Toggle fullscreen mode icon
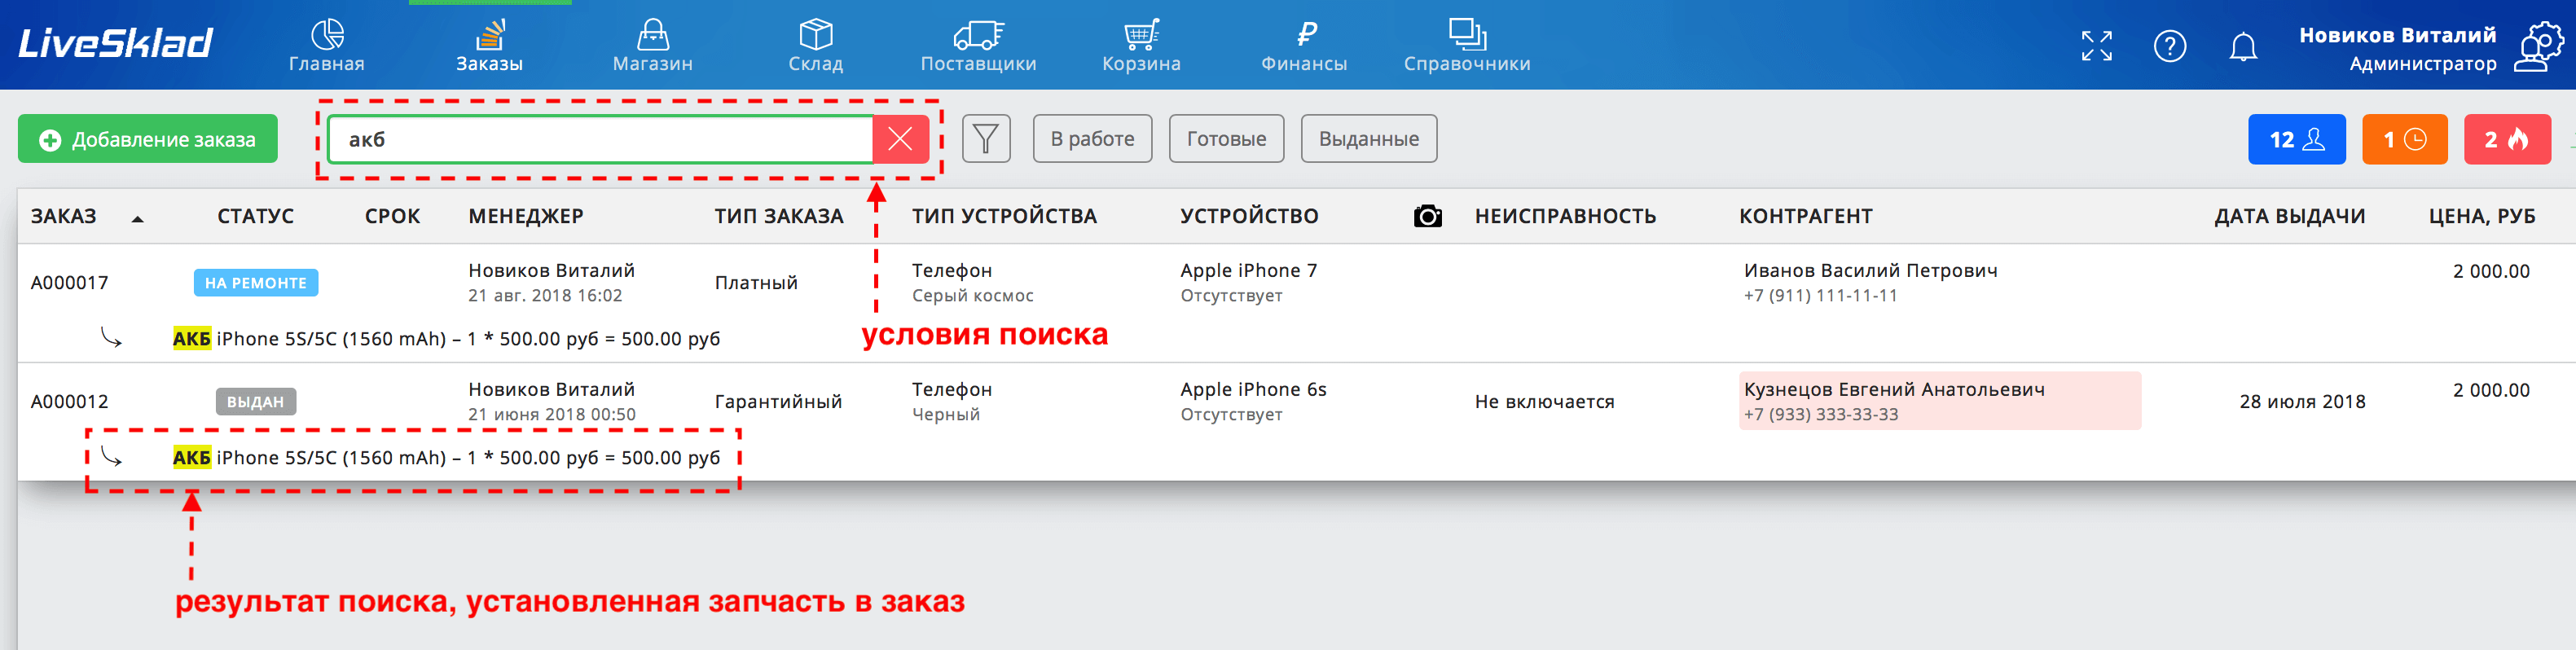The width and height of the screenshot is (2576, 650). (x=2097, y=46)
